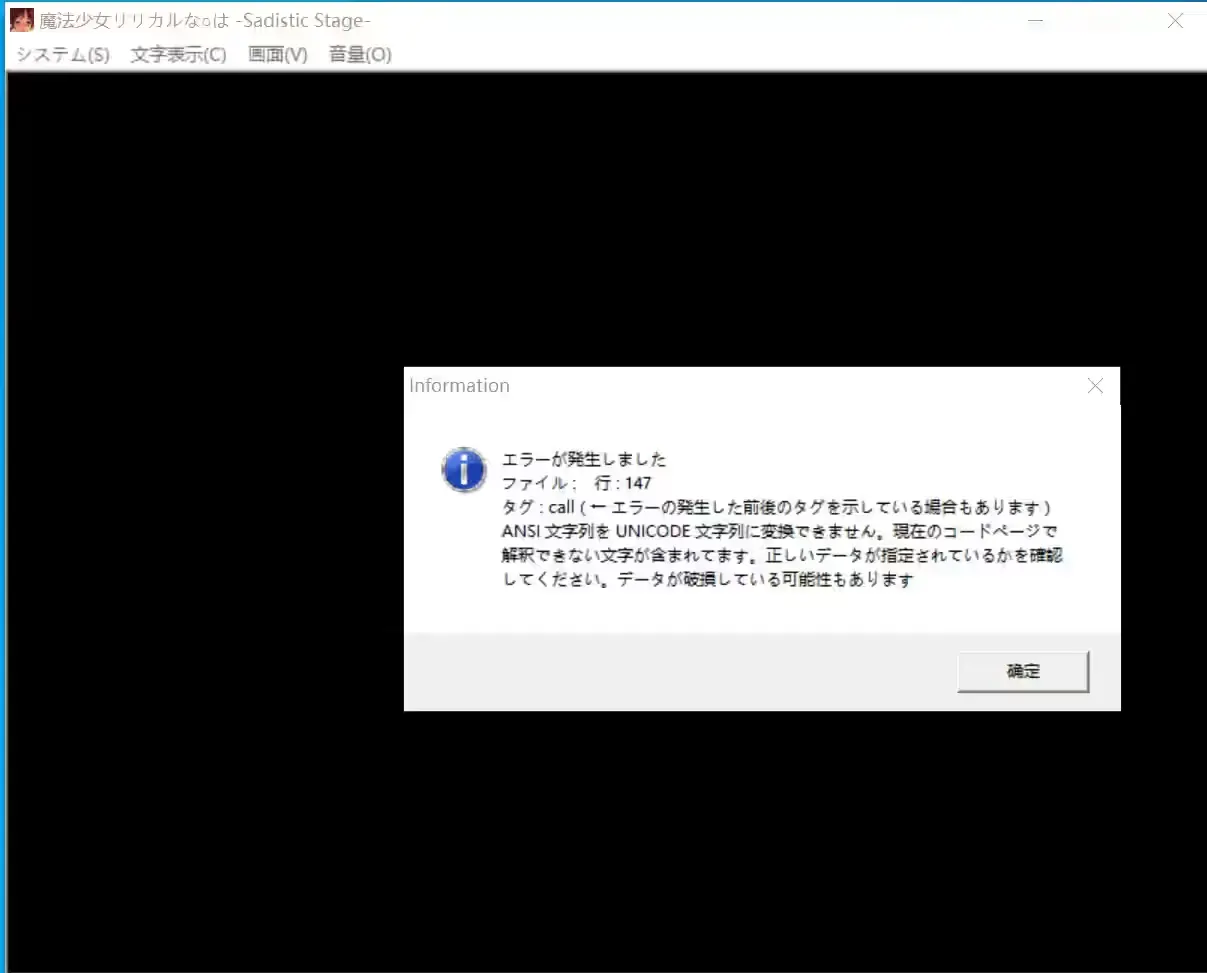Click the ANSI 文字列を UNICODE text line
Image resolution: width=1207 pixels, height=973 pixels.
[780, 531]
